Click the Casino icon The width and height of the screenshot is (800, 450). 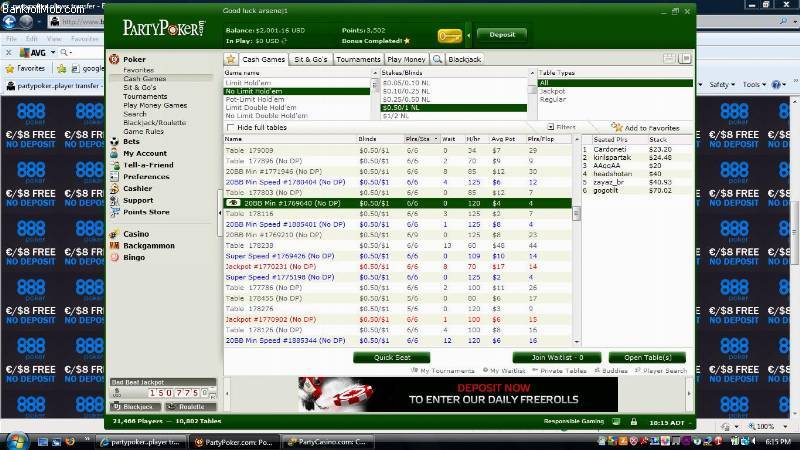coord(114,234)
